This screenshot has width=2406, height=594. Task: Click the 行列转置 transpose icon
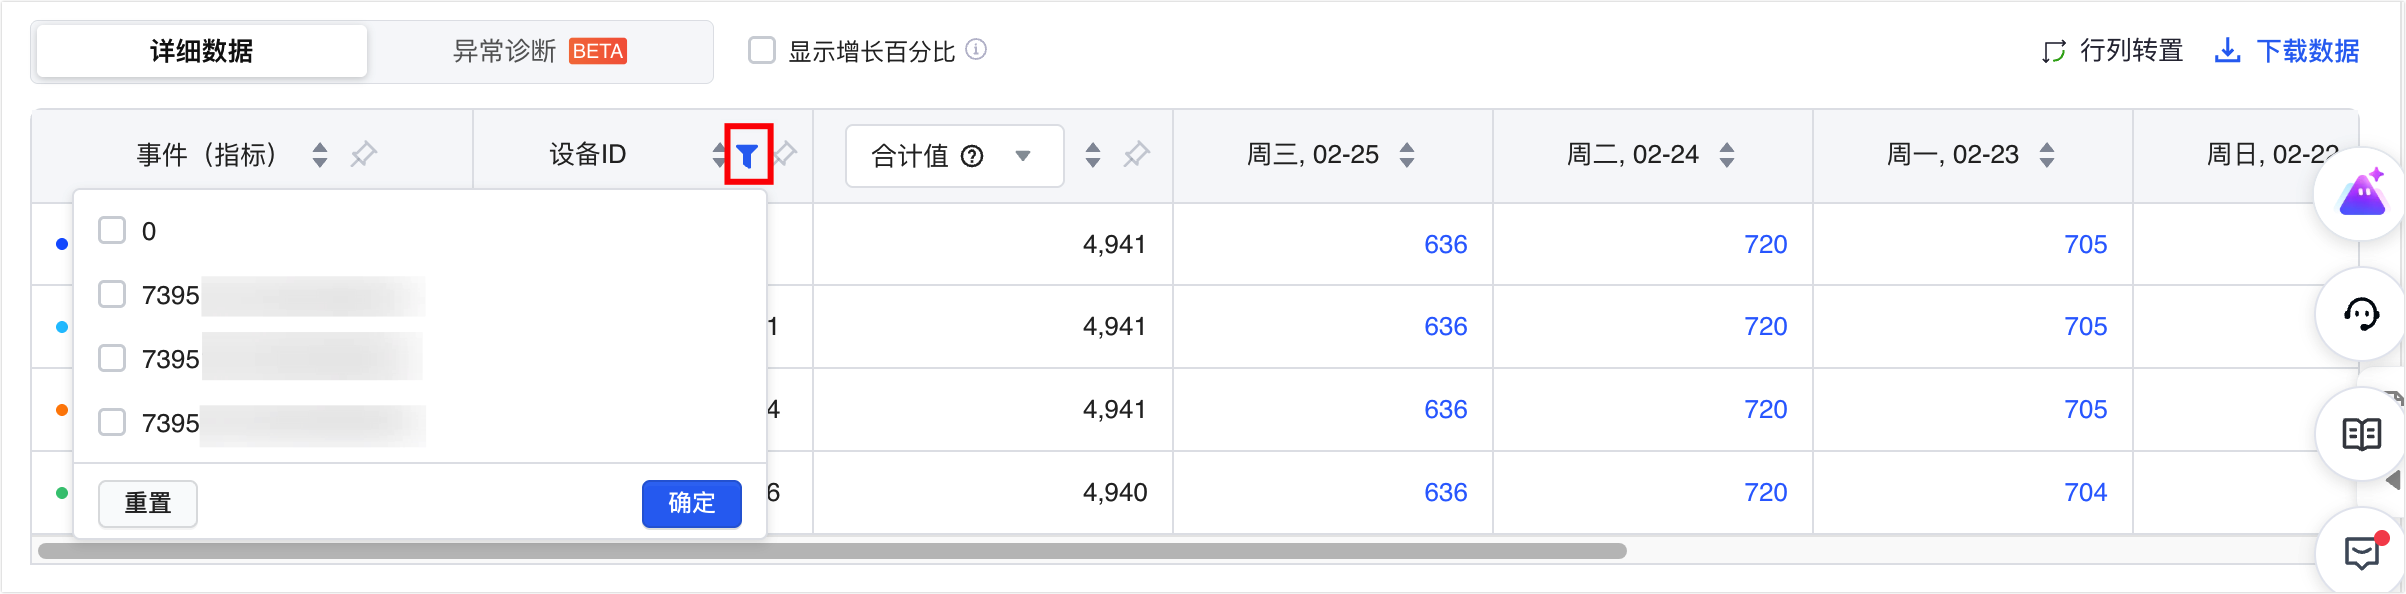[x=2054, y=51]
